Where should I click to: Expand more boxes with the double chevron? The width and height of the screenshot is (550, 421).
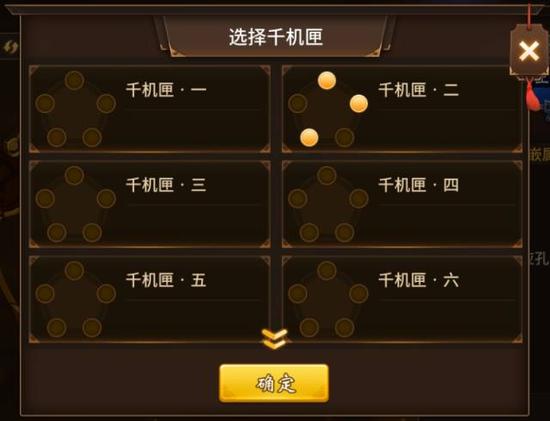[274, 339]
